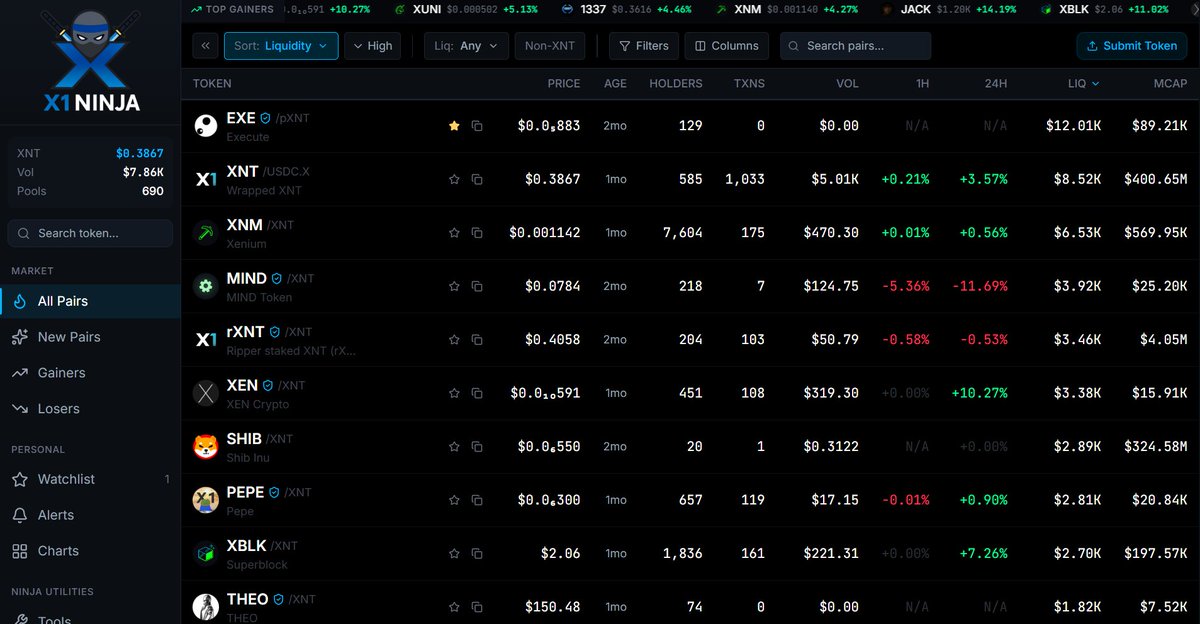This screenshot has width=1200, height=624.
Task: Sort by the TXNS column header
Action: [748, 84]
